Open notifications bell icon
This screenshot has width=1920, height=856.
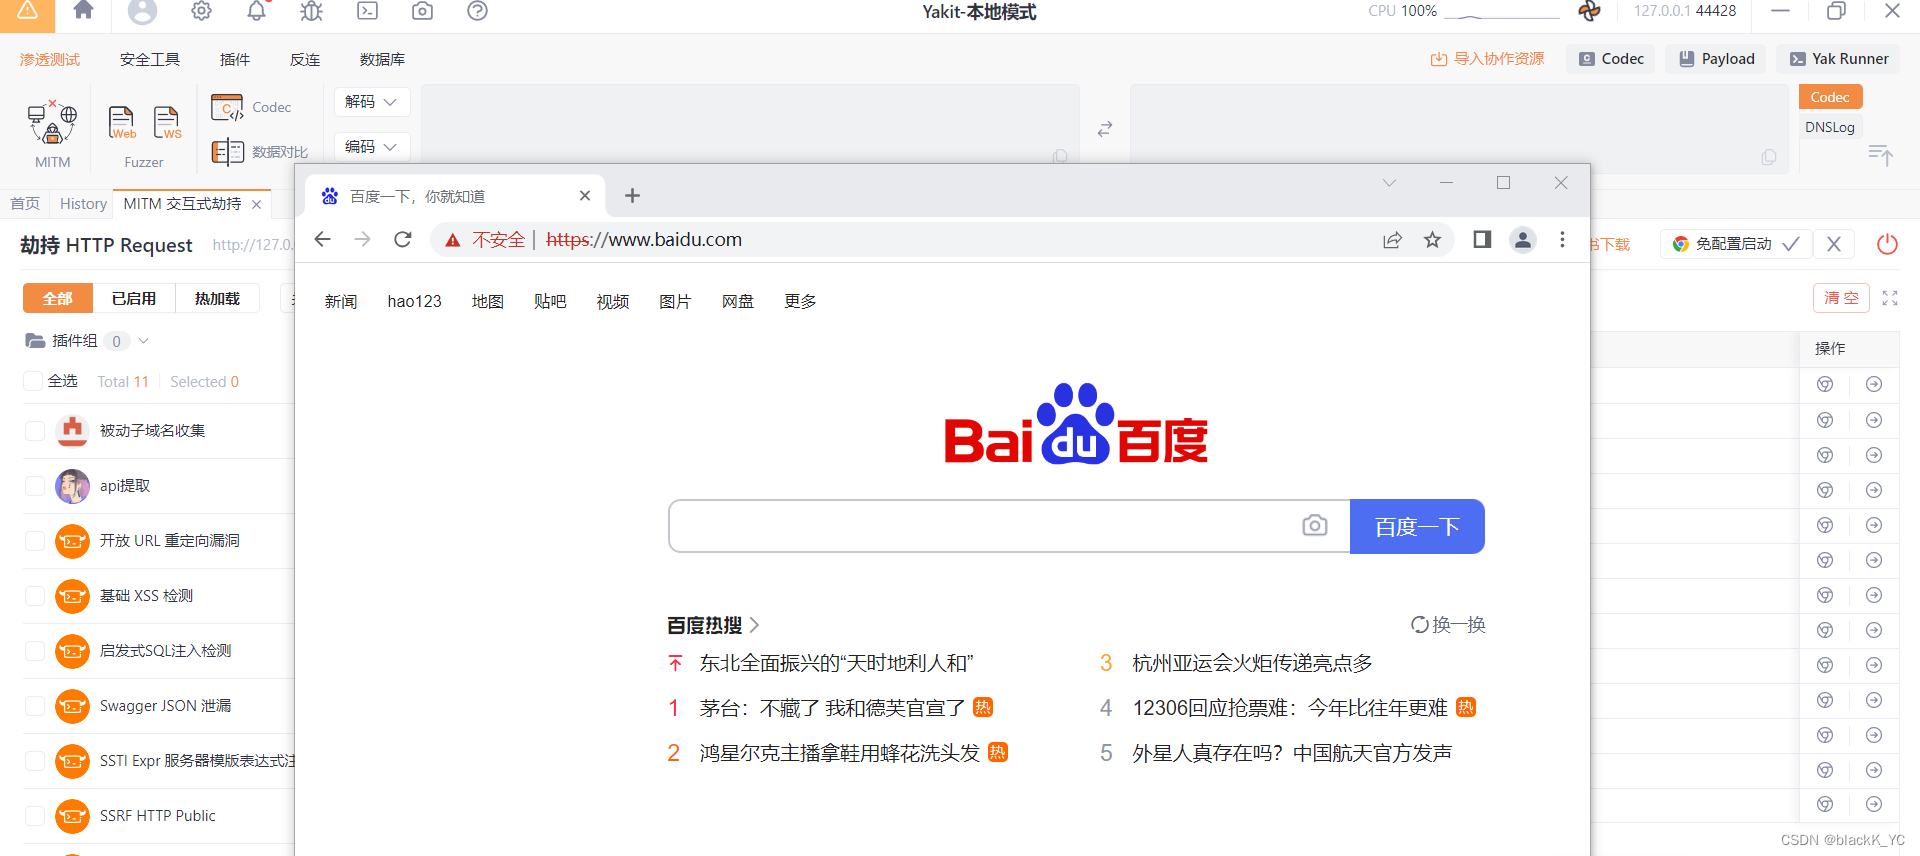[x=257, y=11]
